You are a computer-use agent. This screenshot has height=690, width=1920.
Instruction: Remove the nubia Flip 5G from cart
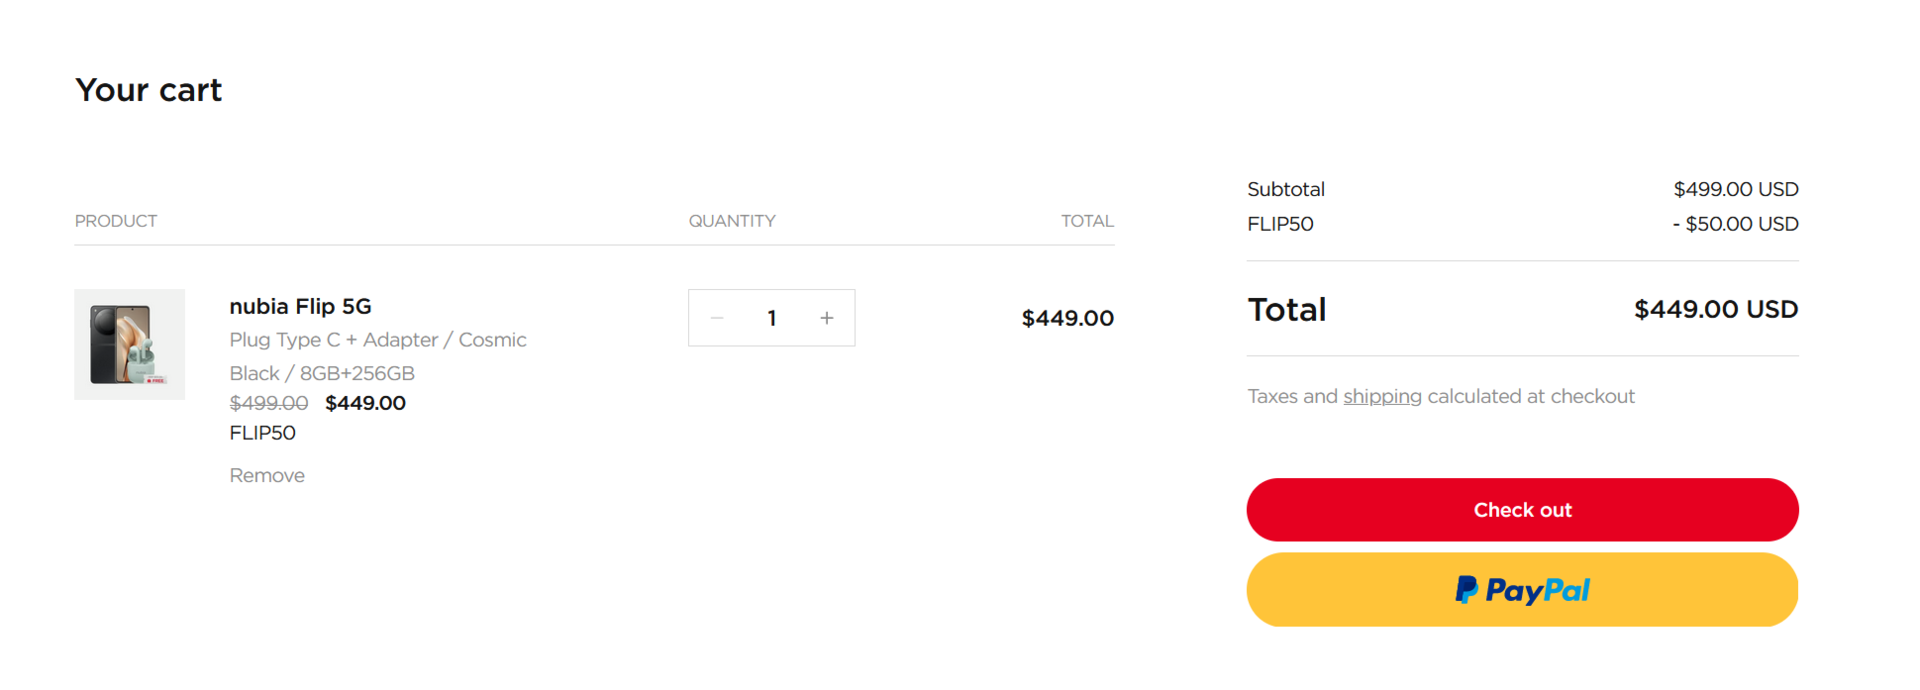[x=267, y=475]
